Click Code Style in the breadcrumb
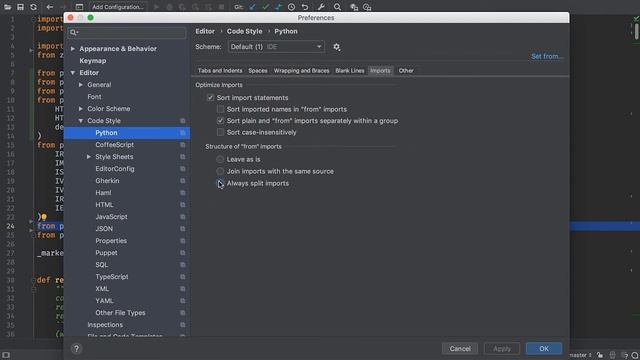Screen dimensions: 640x360 tap(244, 31)
